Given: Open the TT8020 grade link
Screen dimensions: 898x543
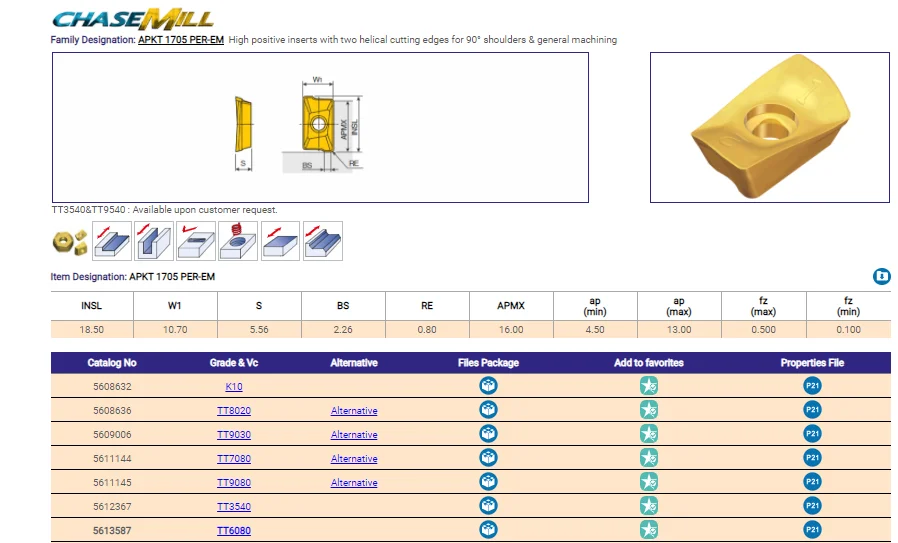Looking at the screenshot, I should click(x=234, y=411).
